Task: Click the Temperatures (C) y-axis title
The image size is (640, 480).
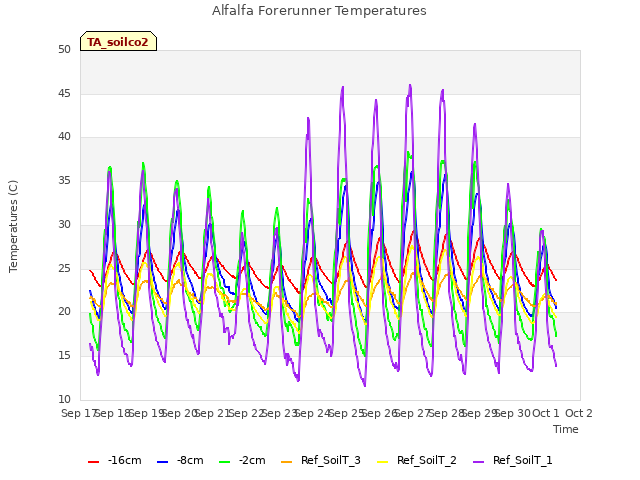Action: pos(13,226)
